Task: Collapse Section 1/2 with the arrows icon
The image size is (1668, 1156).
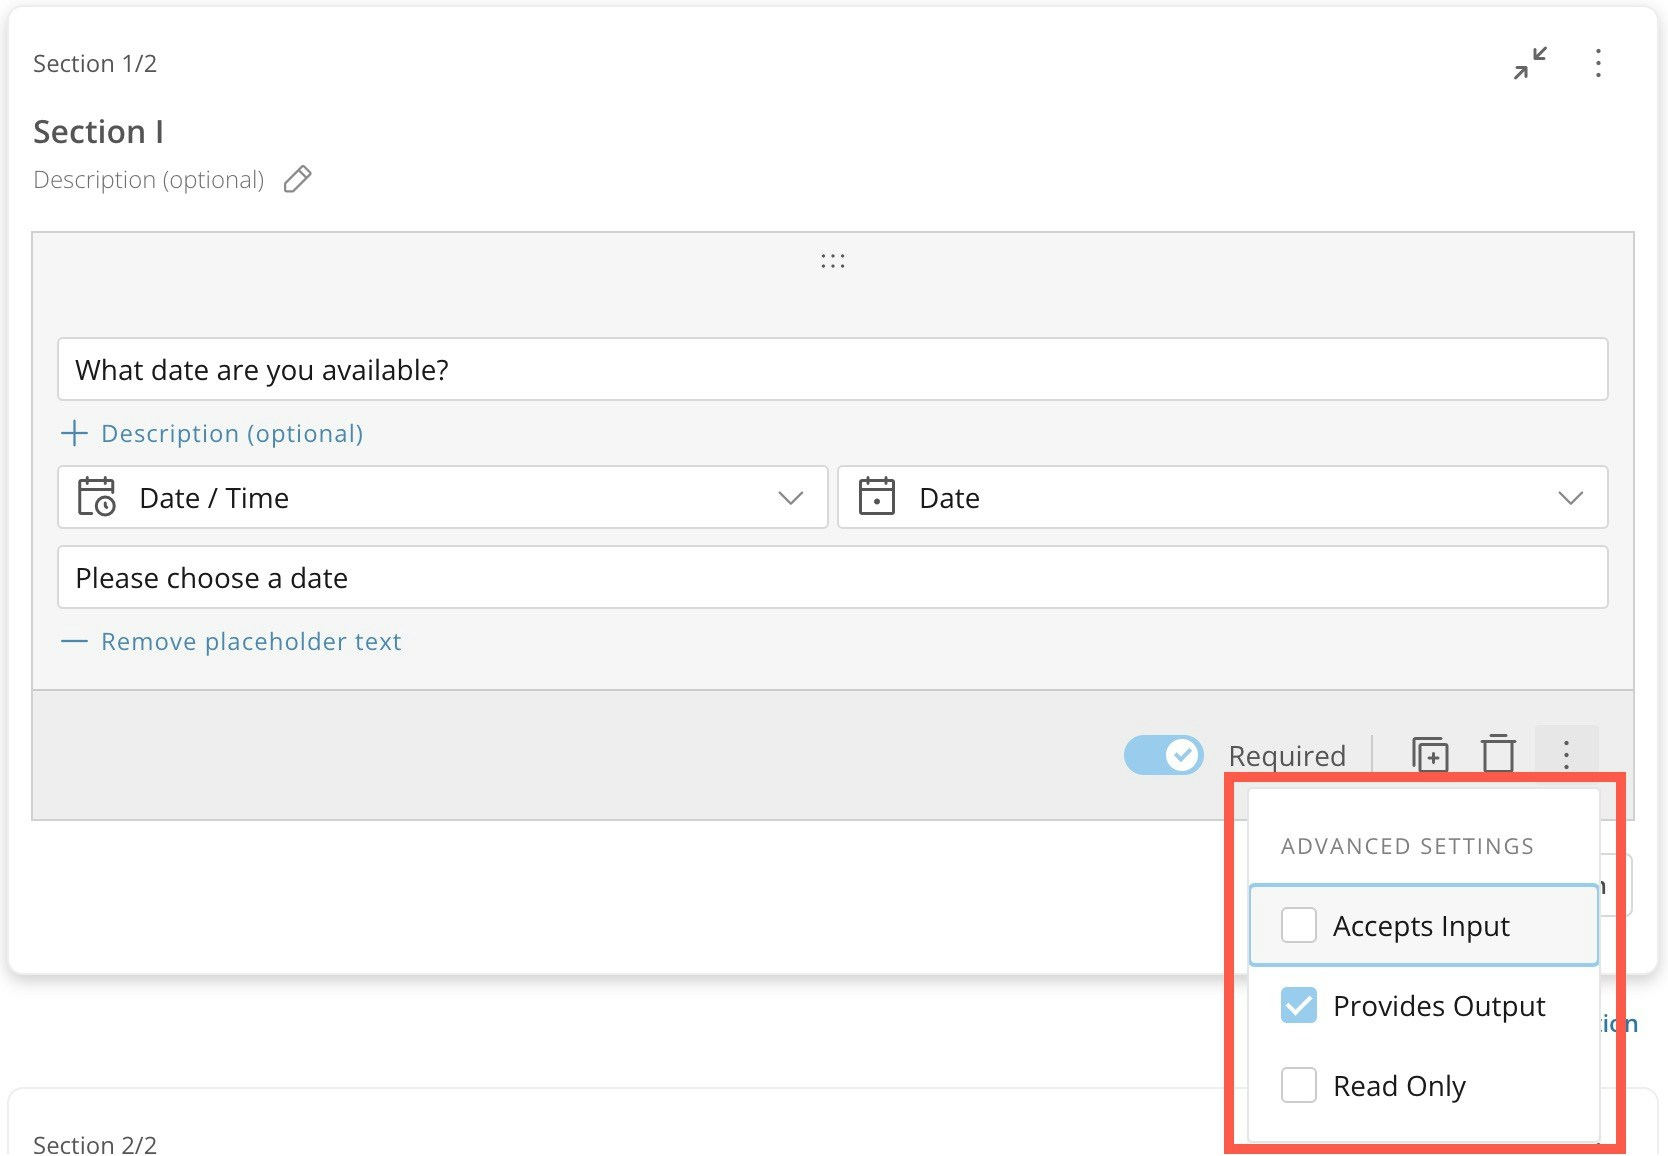Action: (1530, 63)
